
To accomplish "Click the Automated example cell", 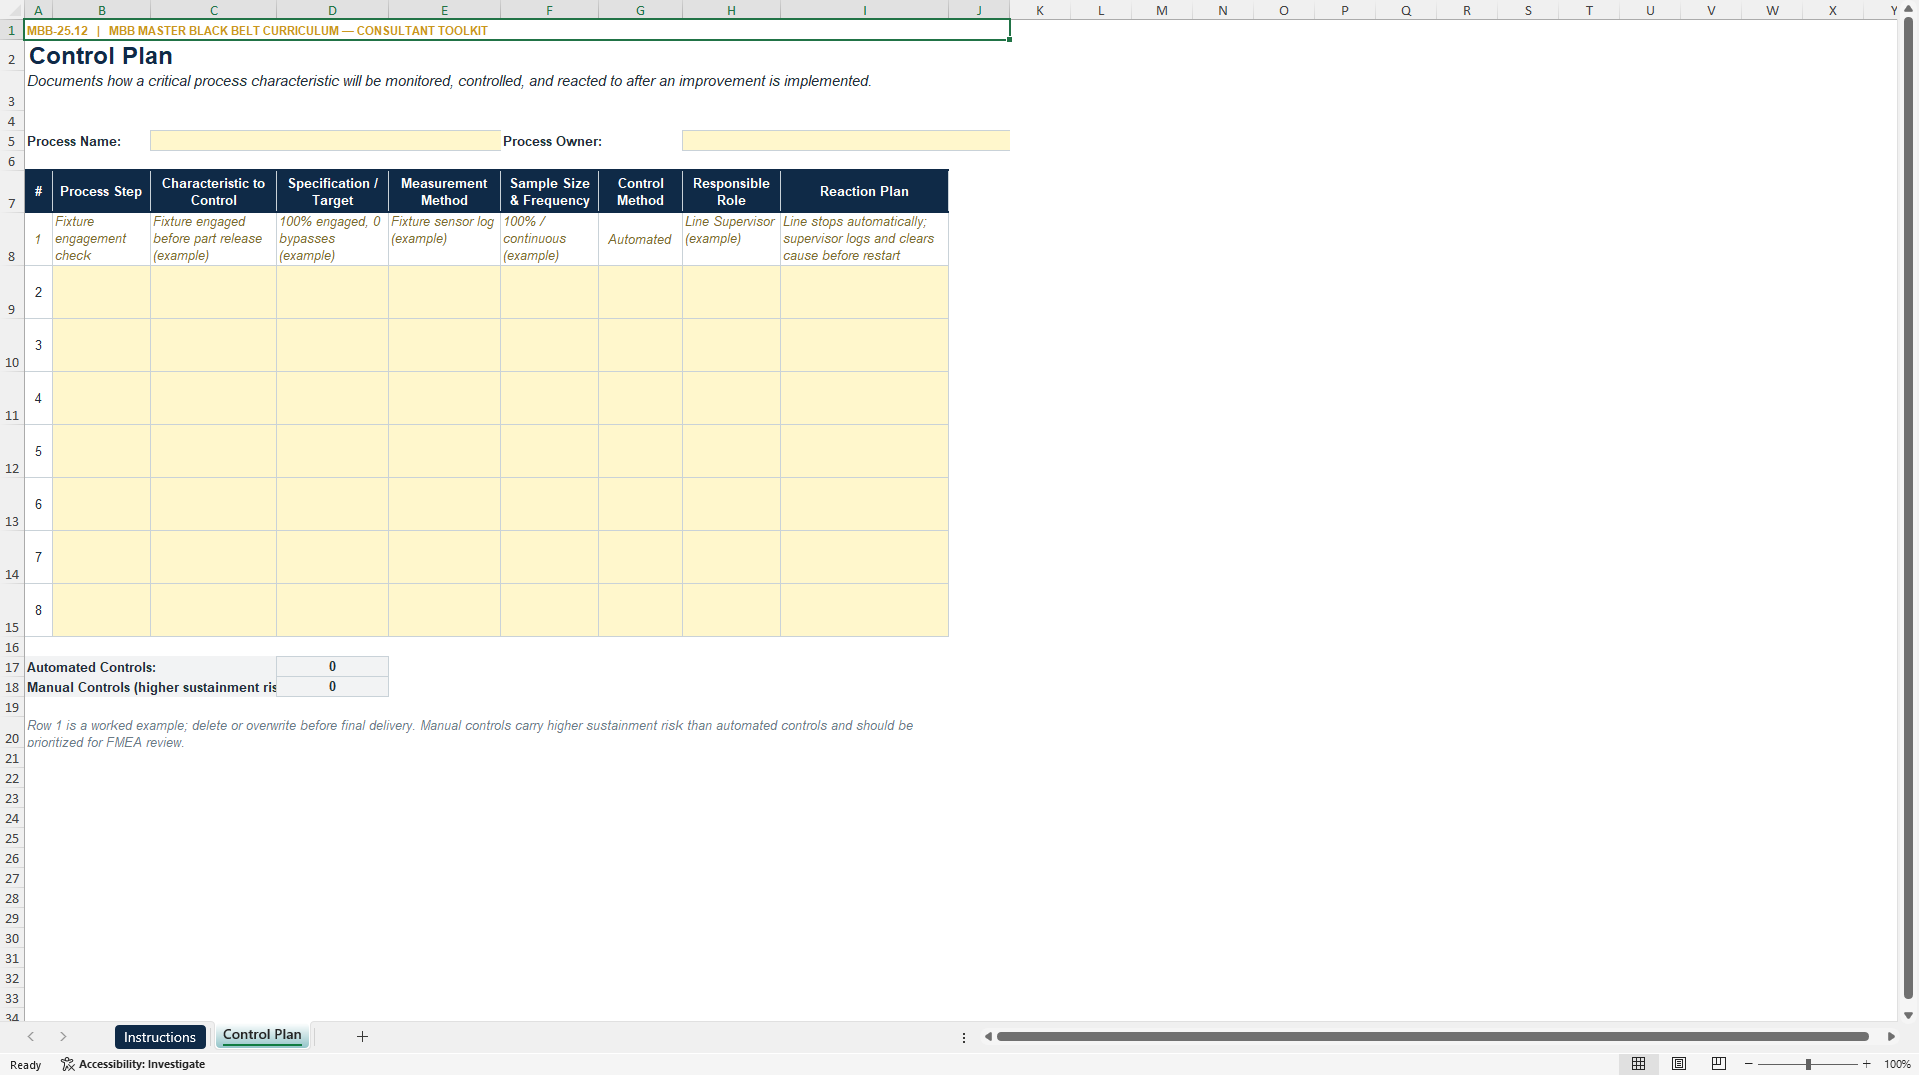I will coord(640,239).
